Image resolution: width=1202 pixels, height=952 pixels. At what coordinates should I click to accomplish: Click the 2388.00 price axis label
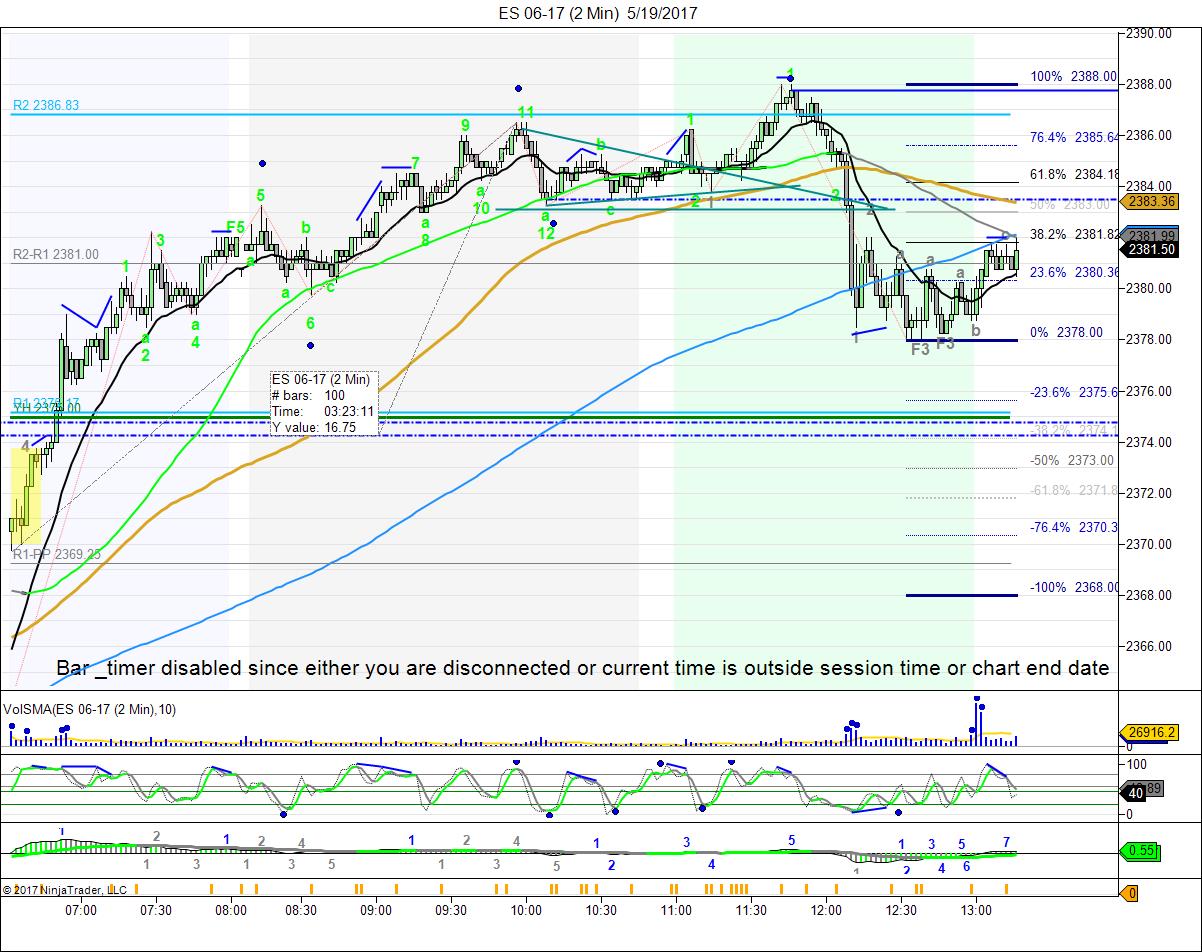(x=1149, y=84)
